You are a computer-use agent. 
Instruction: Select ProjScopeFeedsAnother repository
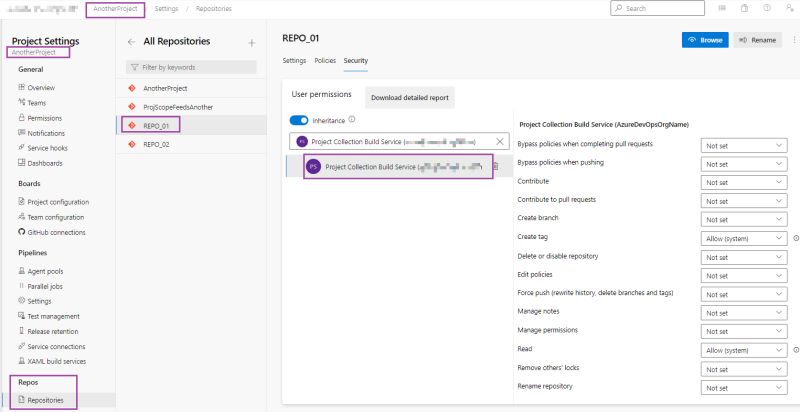(191, 107)
